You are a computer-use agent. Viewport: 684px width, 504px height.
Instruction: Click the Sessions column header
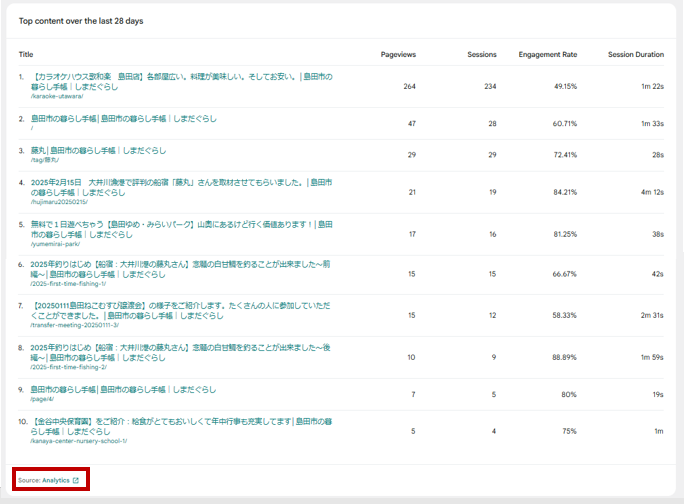coord(482,54)
